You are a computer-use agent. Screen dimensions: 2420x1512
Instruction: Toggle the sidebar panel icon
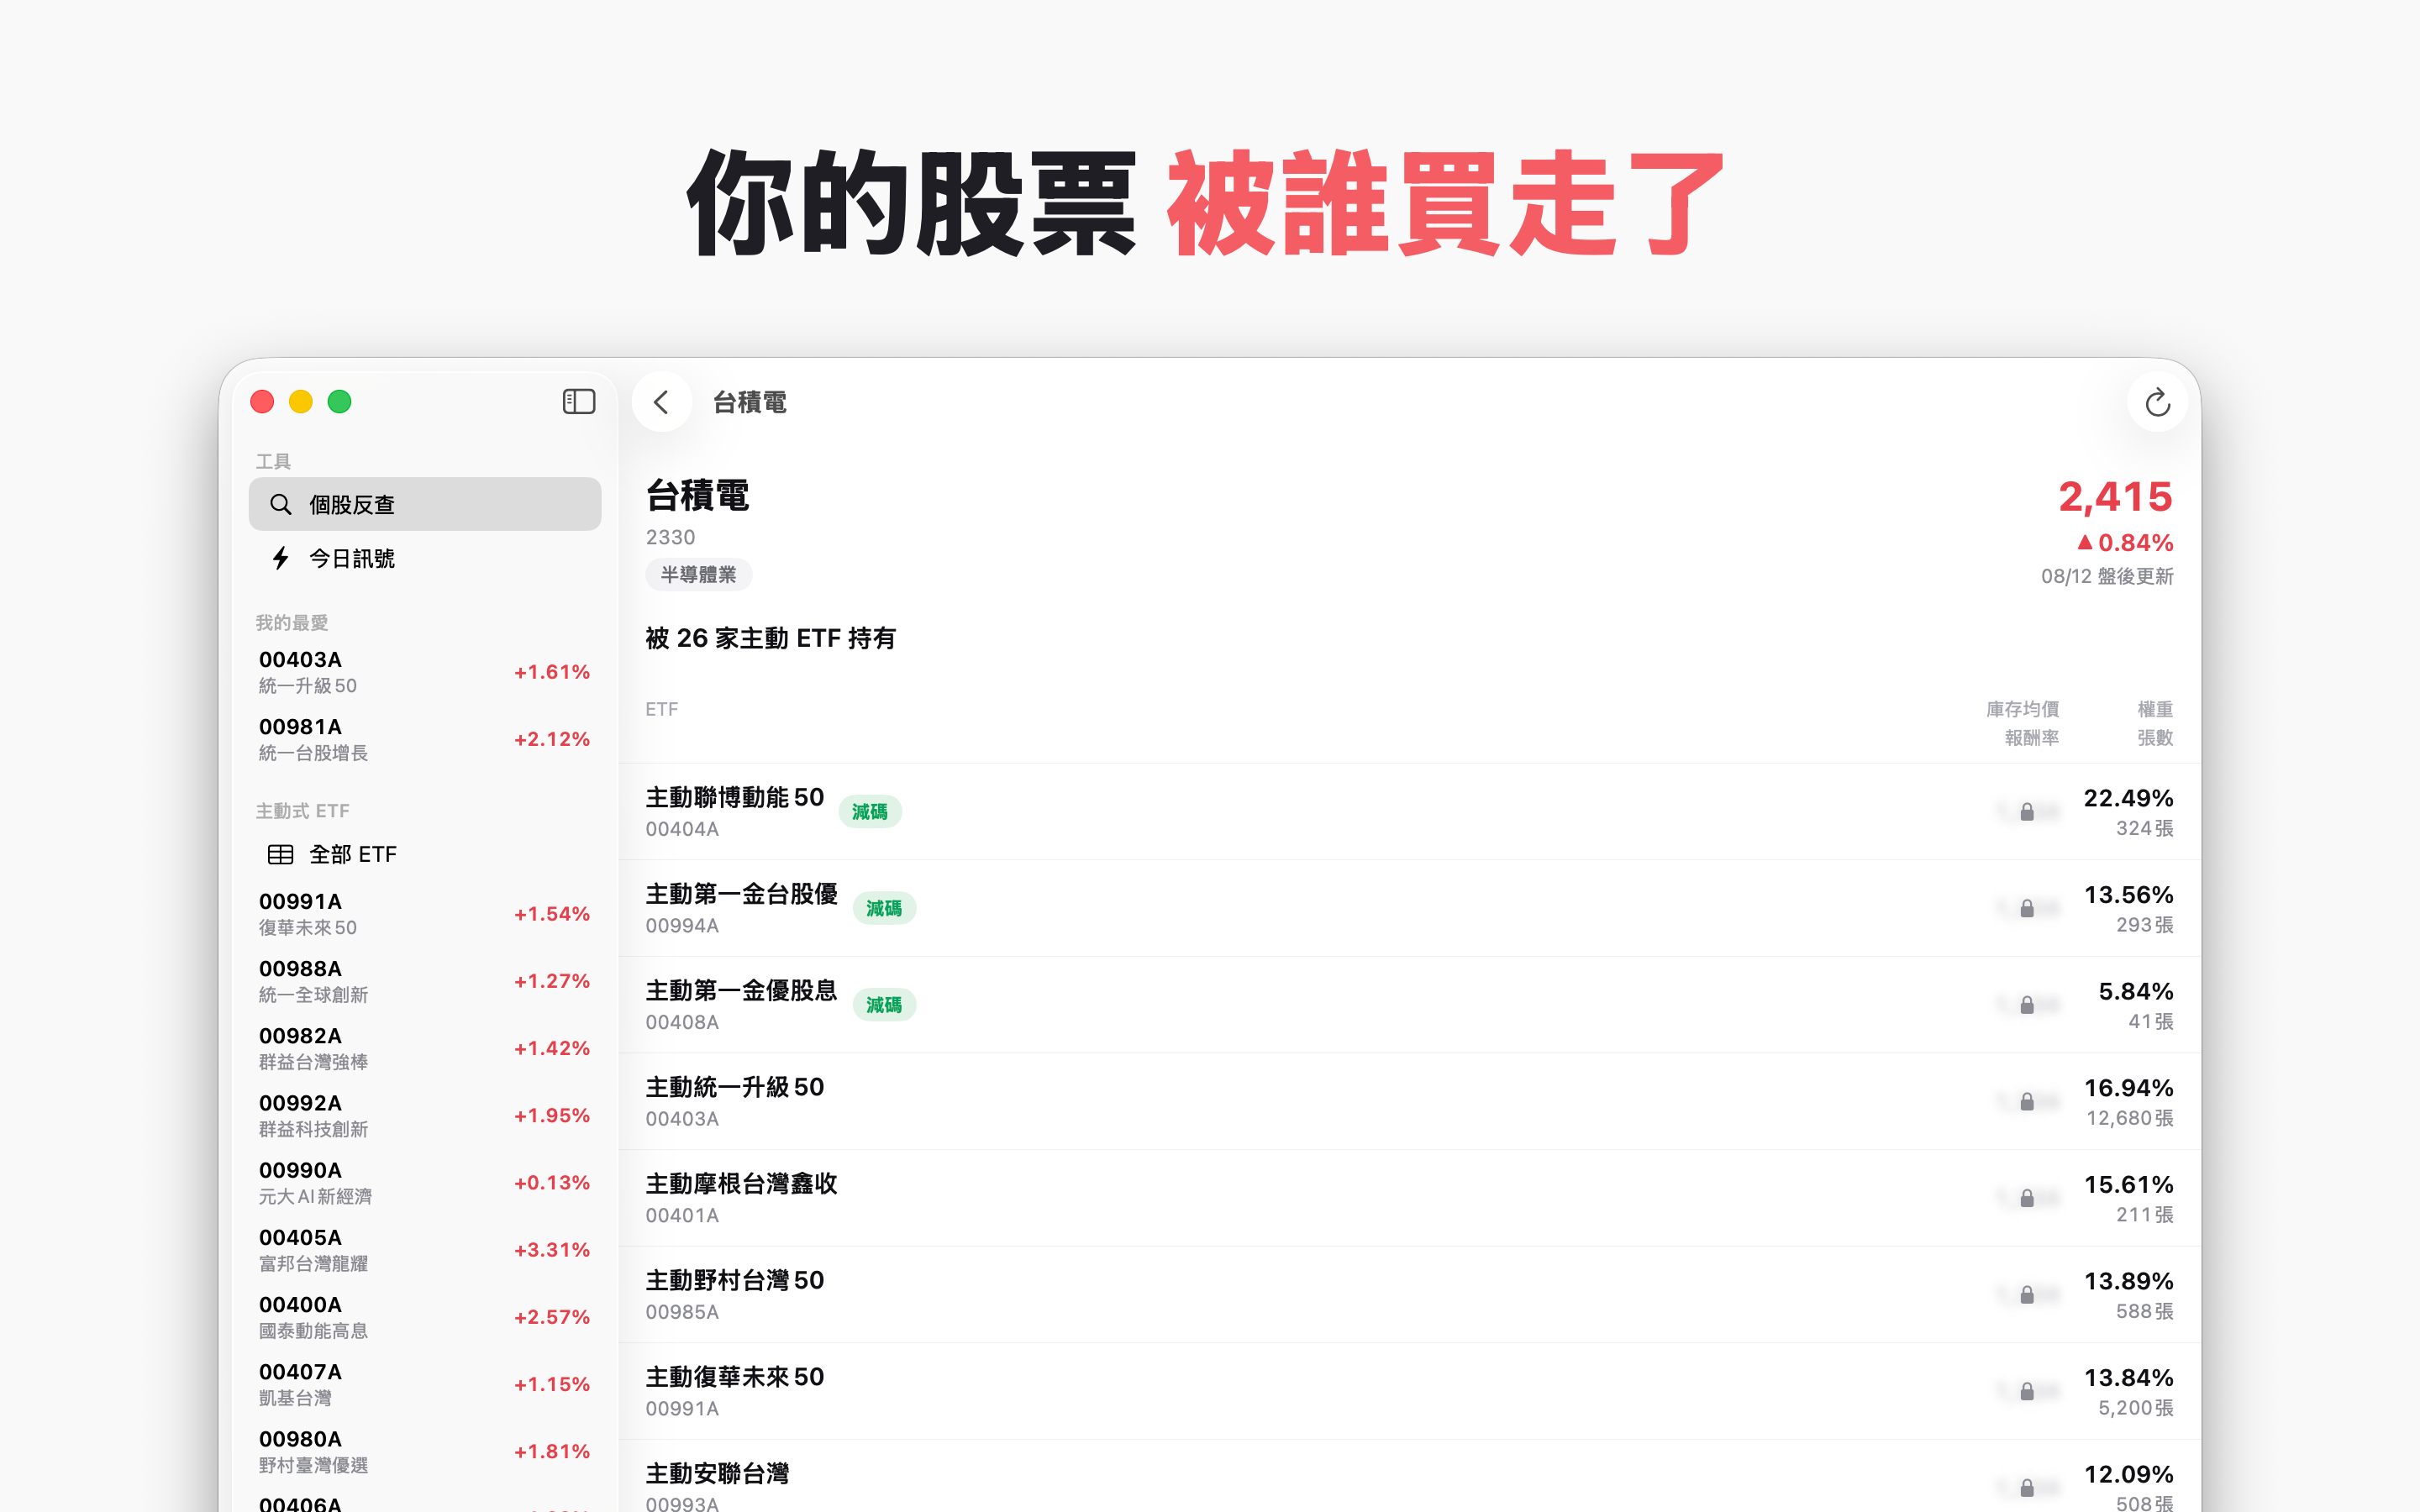tap(579, 402)
